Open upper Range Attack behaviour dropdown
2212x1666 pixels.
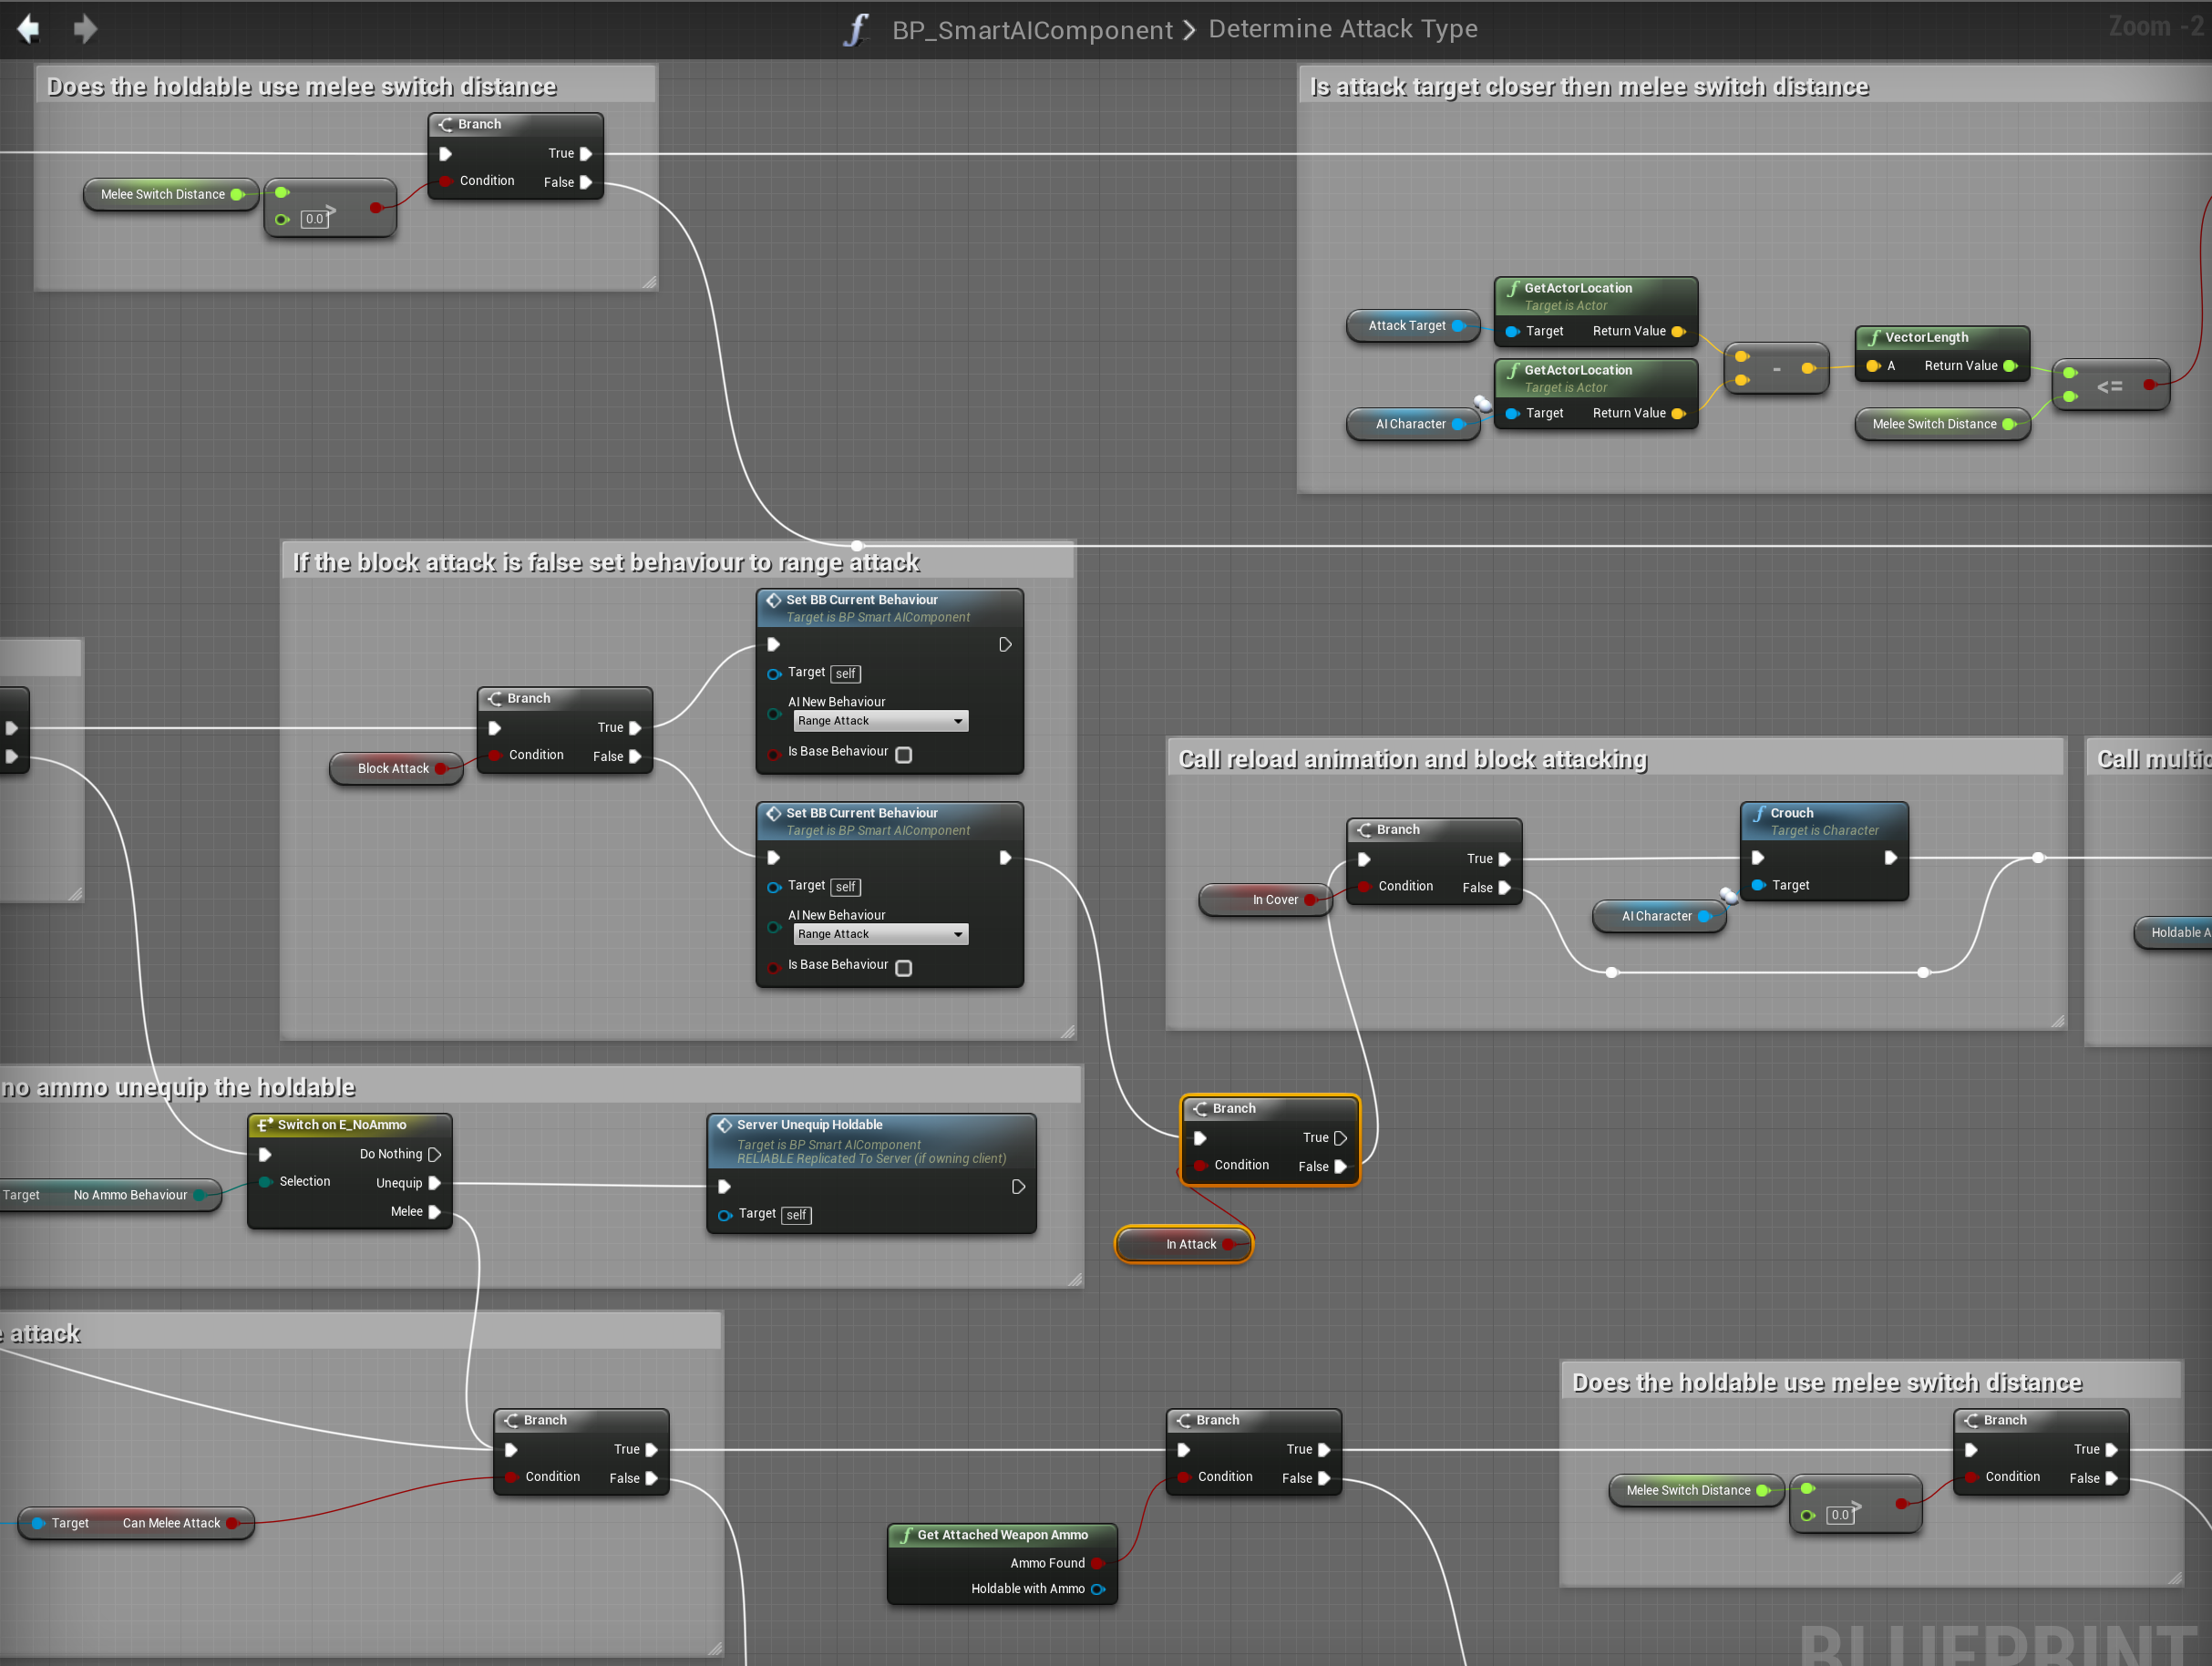880,721
